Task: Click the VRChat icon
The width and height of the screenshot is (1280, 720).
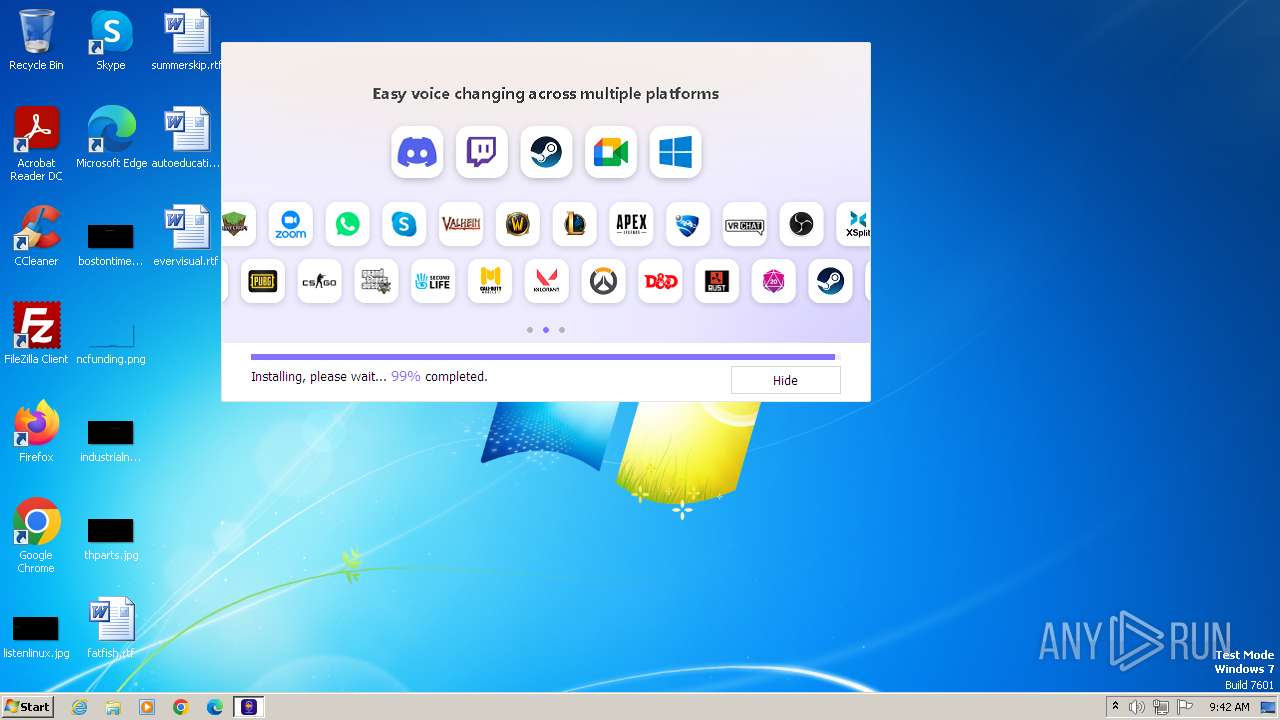Action: (744, 224)
